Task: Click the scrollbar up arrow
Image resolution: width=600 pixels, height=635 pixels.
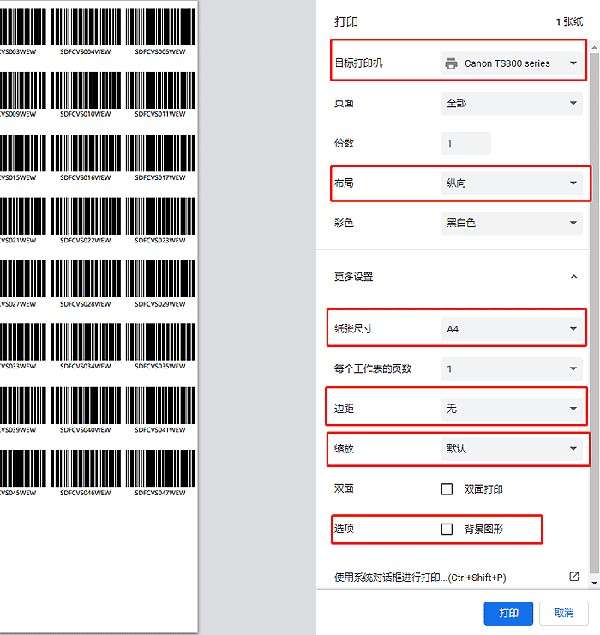Action: 594,47
